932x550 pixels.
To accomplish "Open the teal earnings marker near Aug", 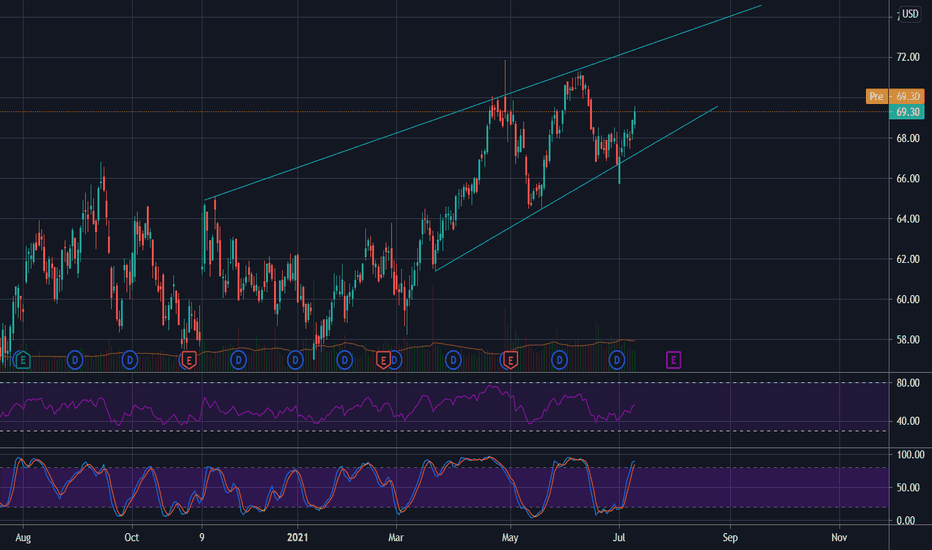I will pyautogui.click(x=22, y=360).
